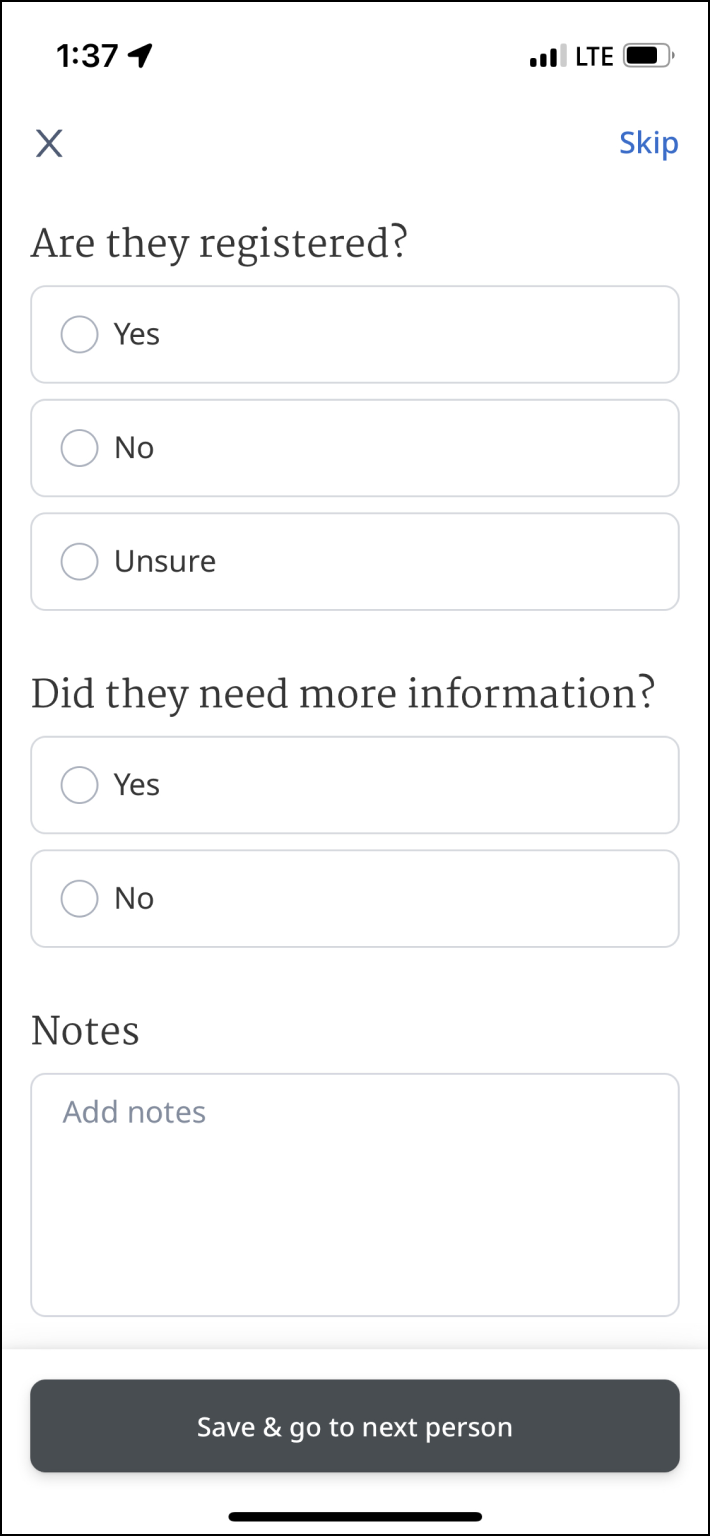
Task: Tap the home indicator bar at bottom
Action: pos(355,1516)
